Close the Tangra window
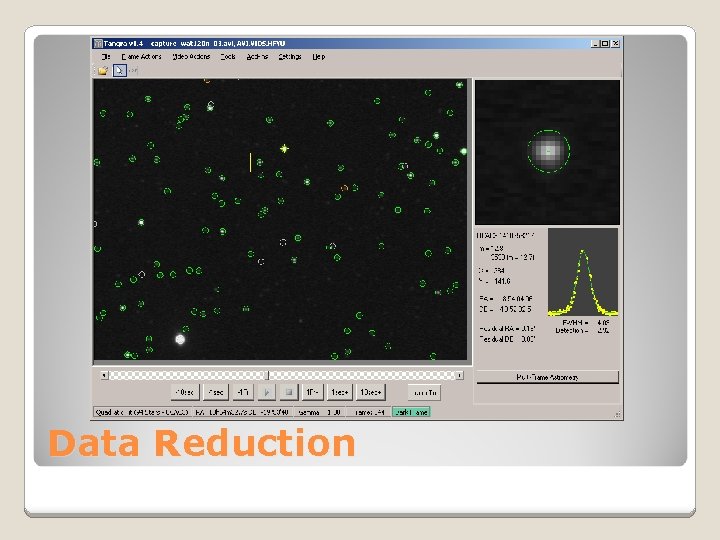This screenshot has width=720, height=540. point(616,44)
